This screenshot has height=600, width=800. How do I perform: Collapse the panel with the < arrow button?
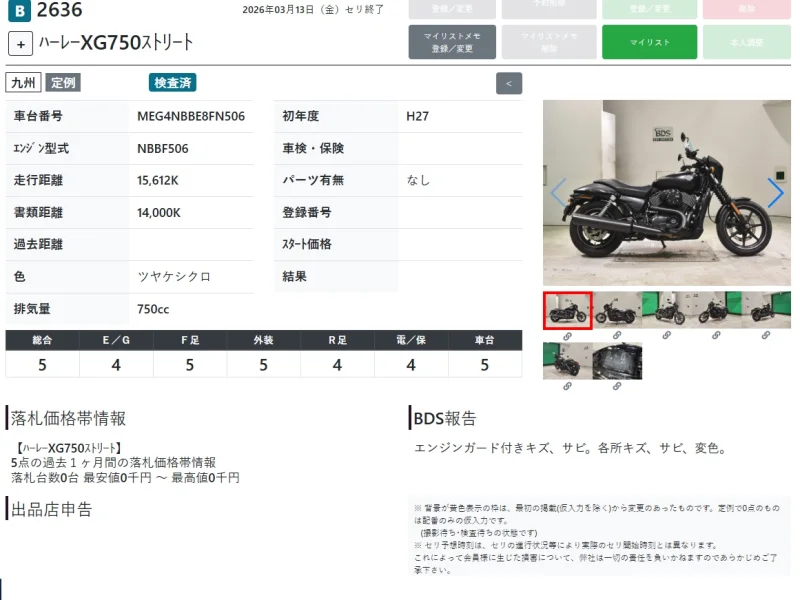point(509,84)
